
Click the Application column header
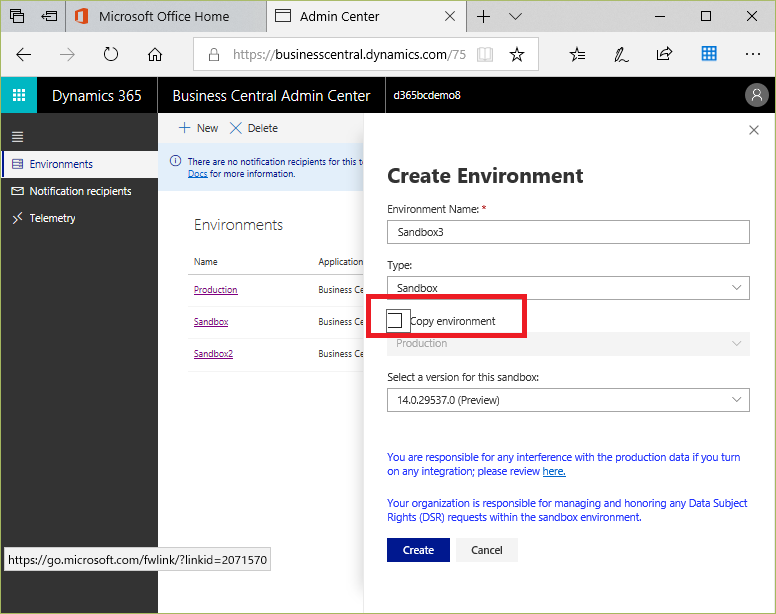pos(340,262)
